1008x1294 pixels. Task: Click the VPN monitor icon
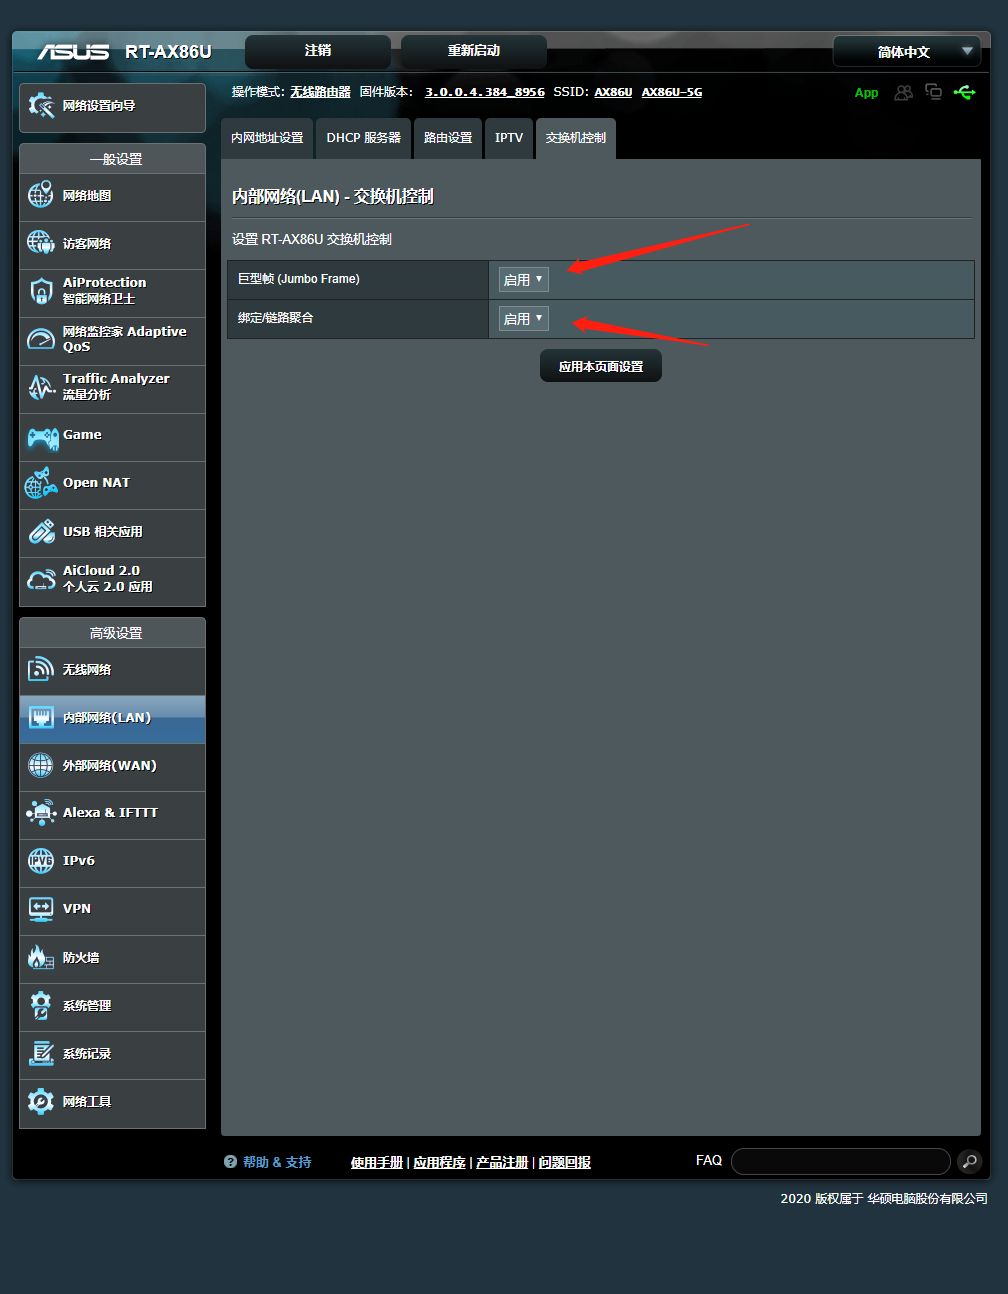tap(40, 909)
